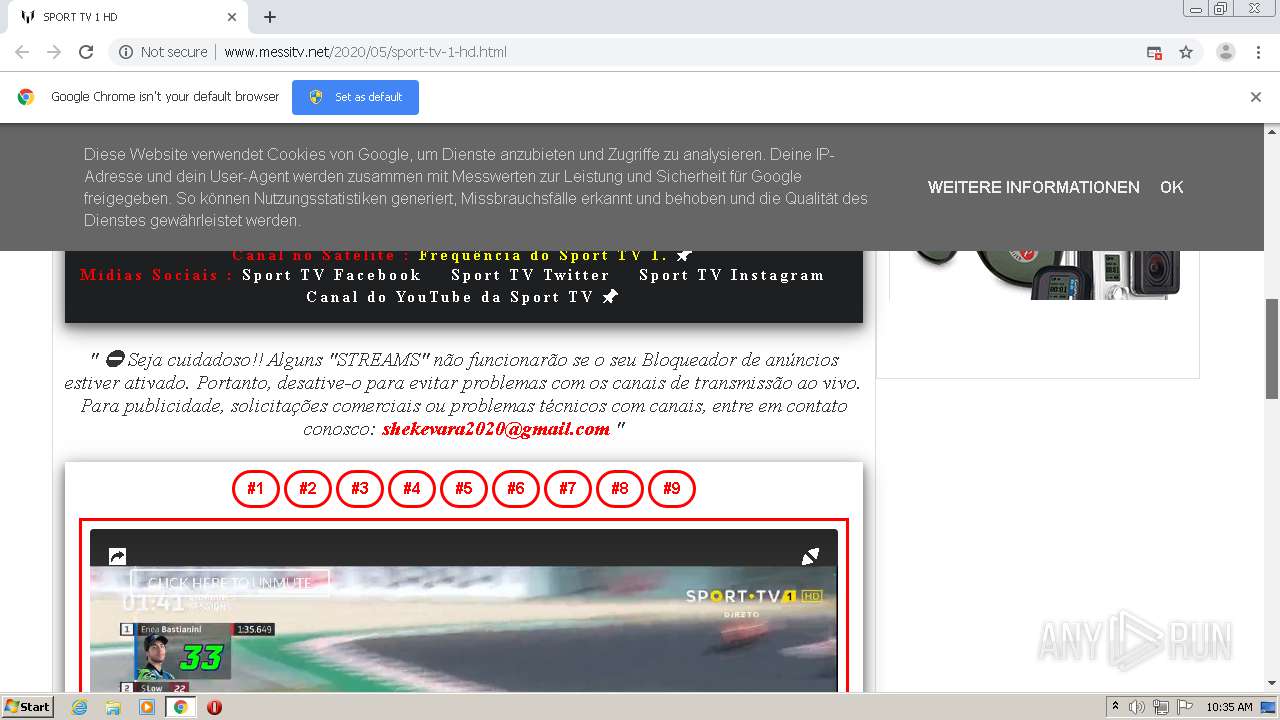
Task: Click the pop-up blocked icon in address bar
Action: 1154,52
